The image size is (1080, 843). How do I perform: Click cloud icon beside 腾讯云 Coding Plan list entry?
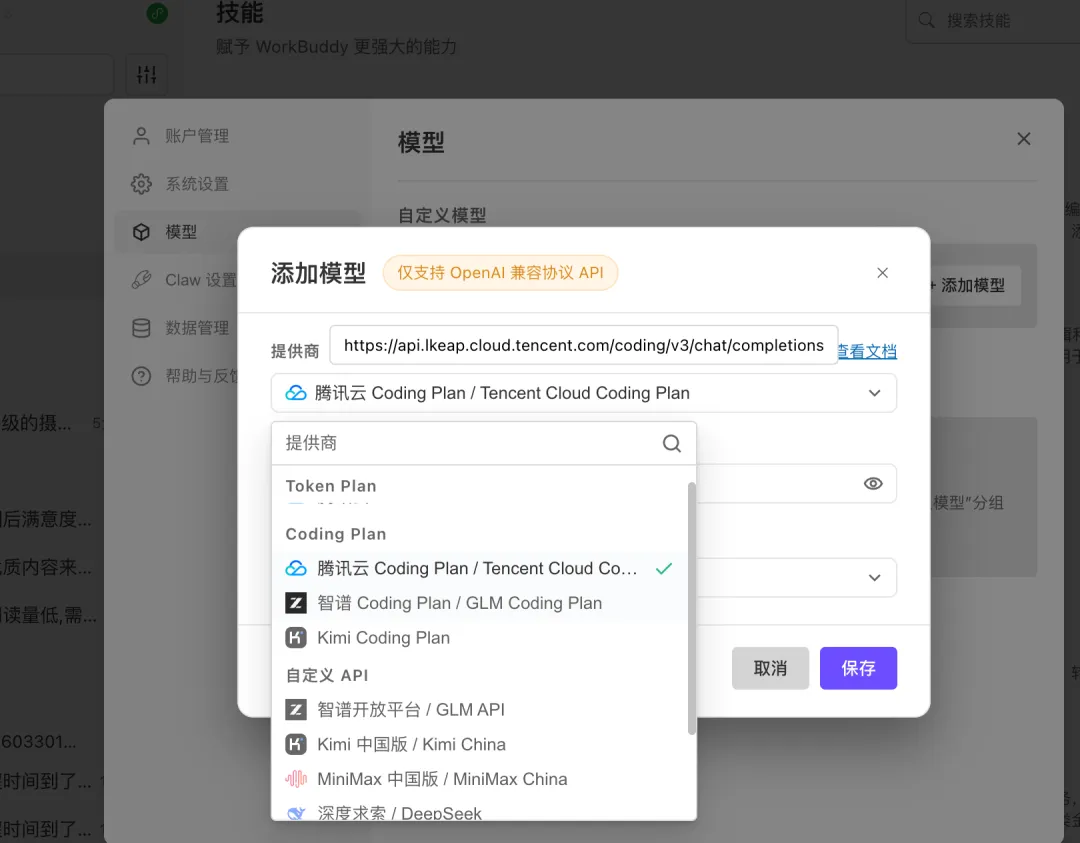[296, 569]
